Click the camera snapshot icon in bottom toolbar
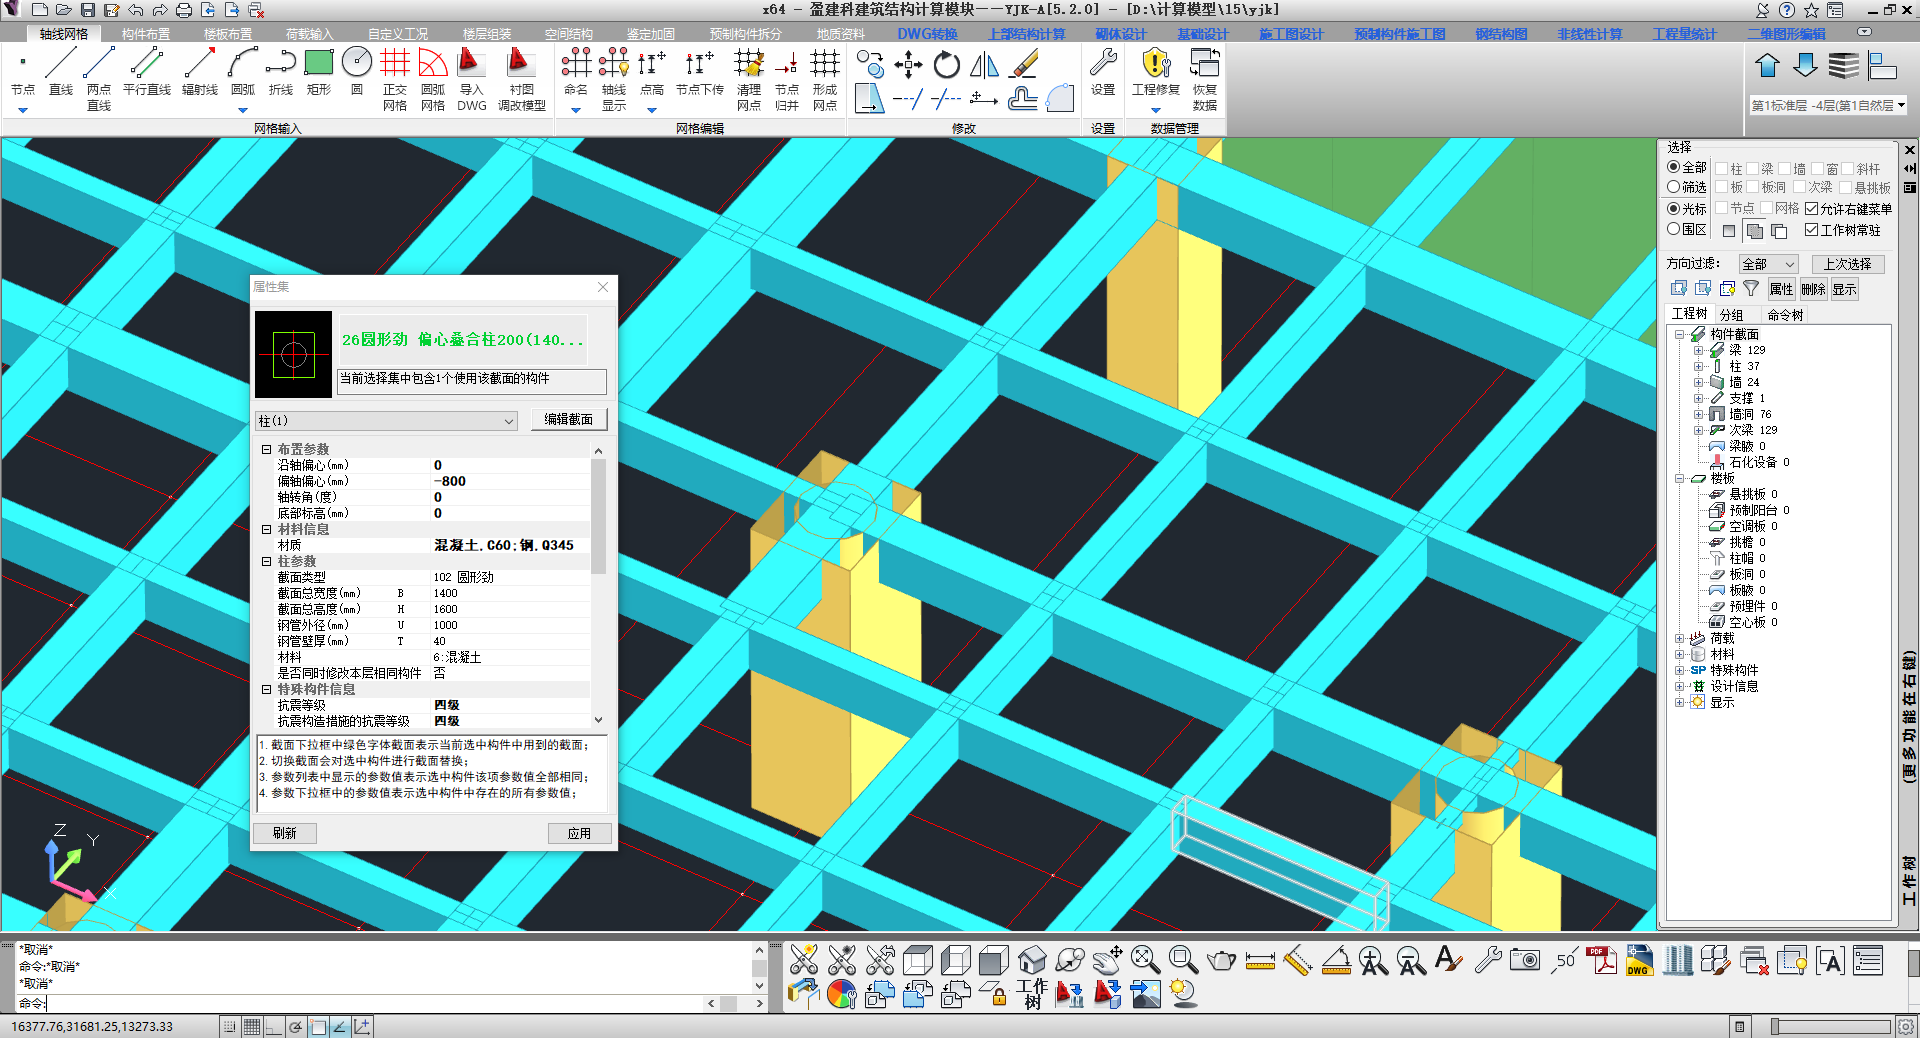 pos(1525,961)
